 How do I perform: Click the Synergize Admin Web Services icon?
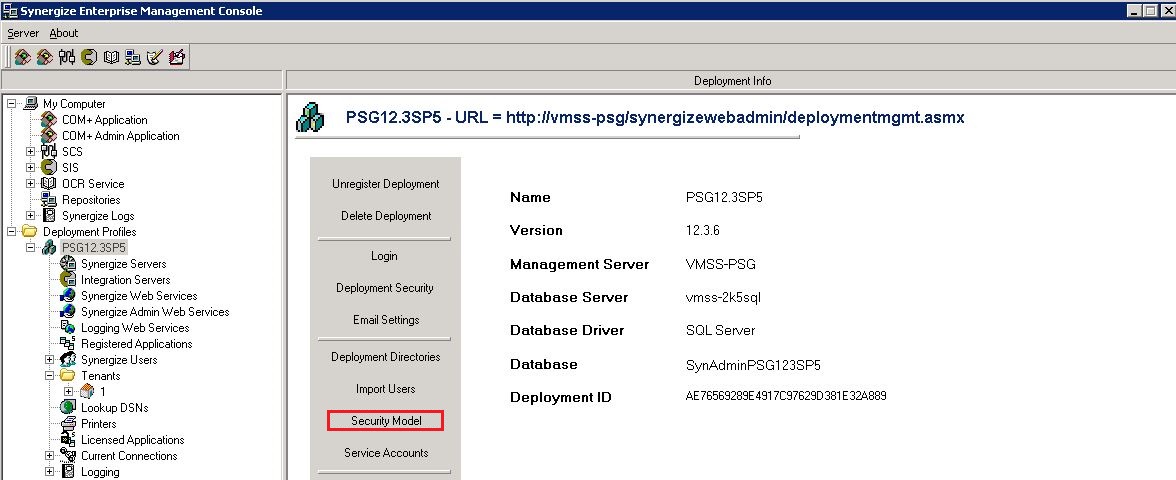[x=68, y=311]
